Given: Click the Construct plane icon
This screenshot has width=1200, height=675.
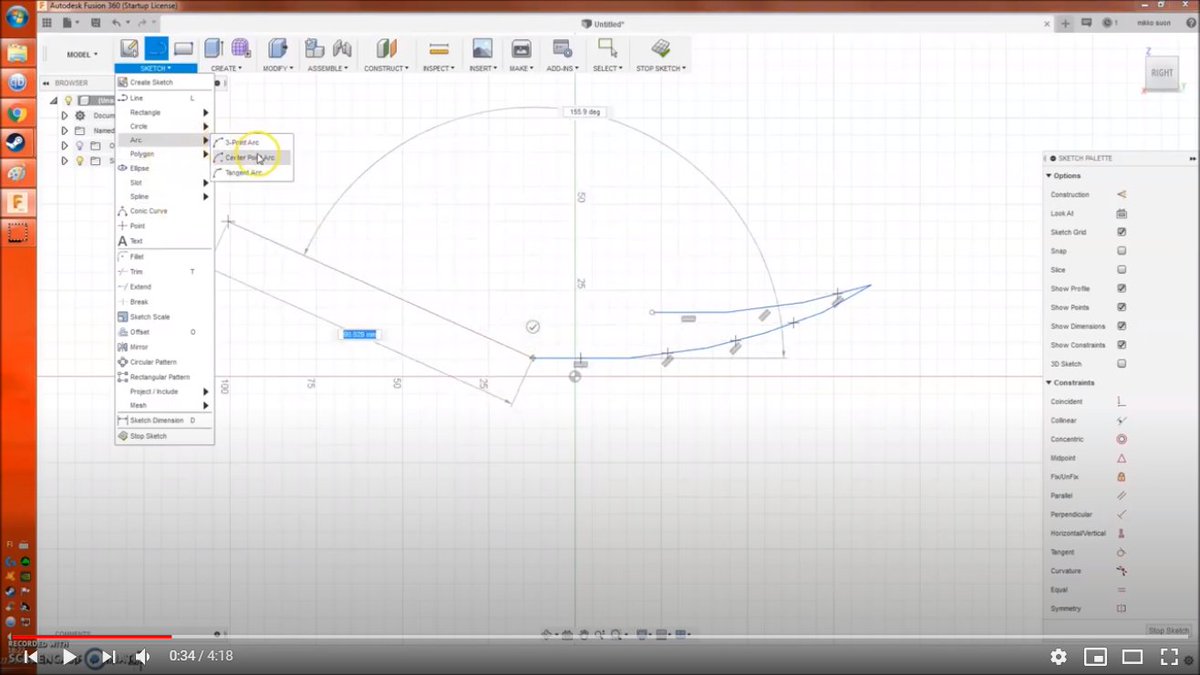Looking at the screenshot, I should 386,48.
